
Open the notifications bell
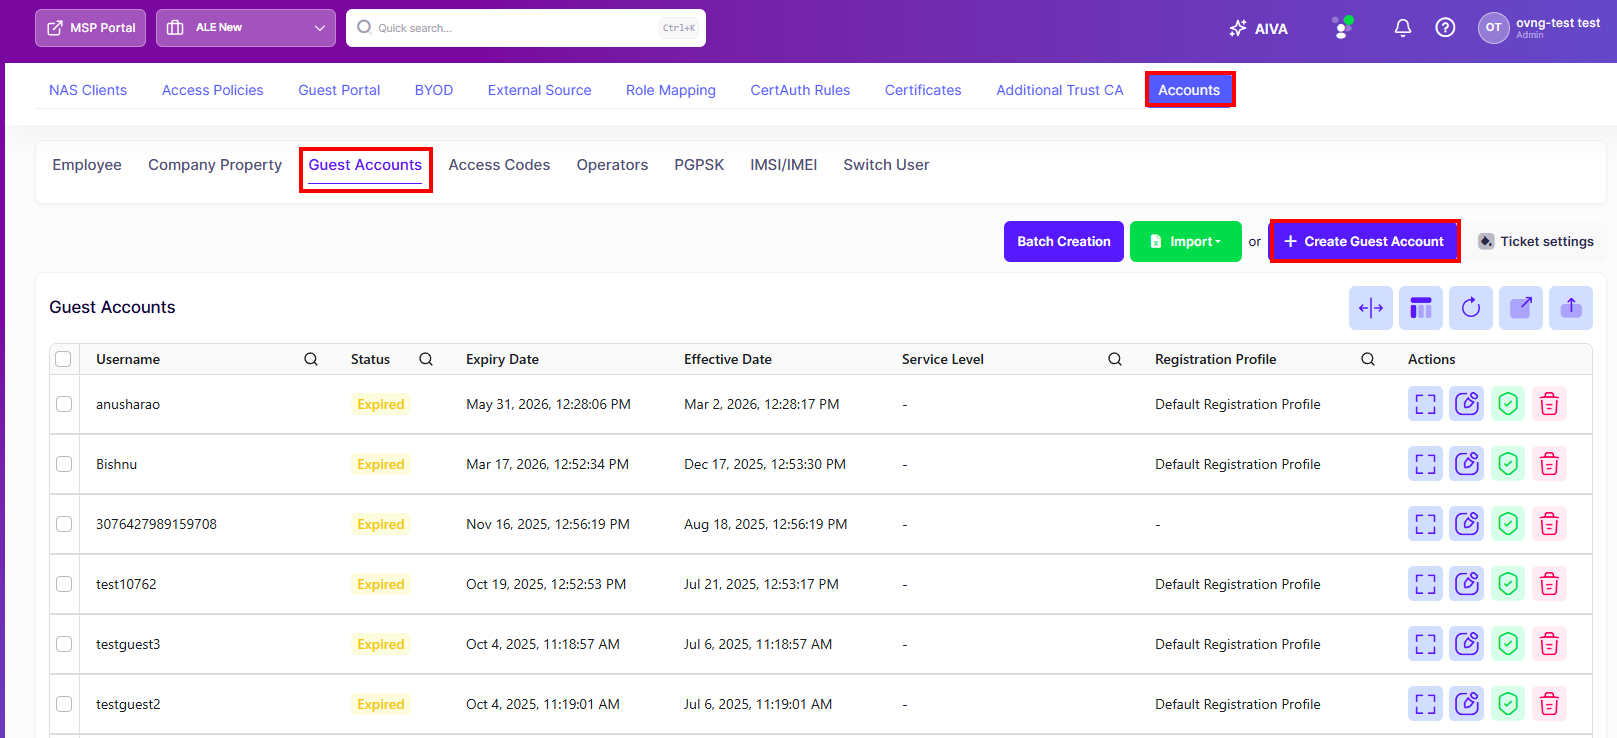click(x=1402, y=28)
